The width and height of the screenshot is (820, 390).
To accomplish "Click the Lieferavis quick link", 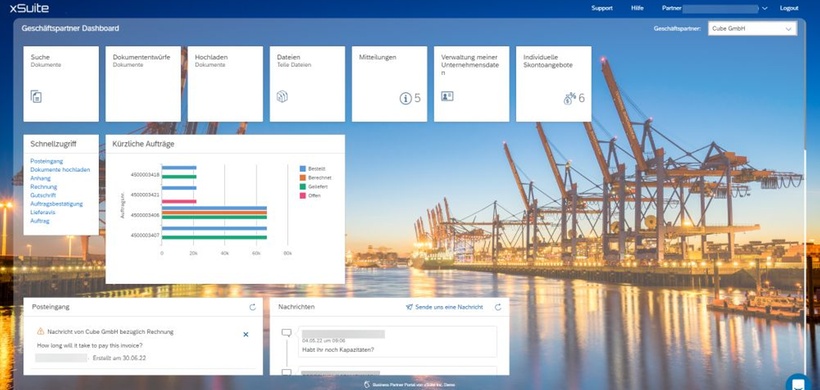I will click(42, 213).
